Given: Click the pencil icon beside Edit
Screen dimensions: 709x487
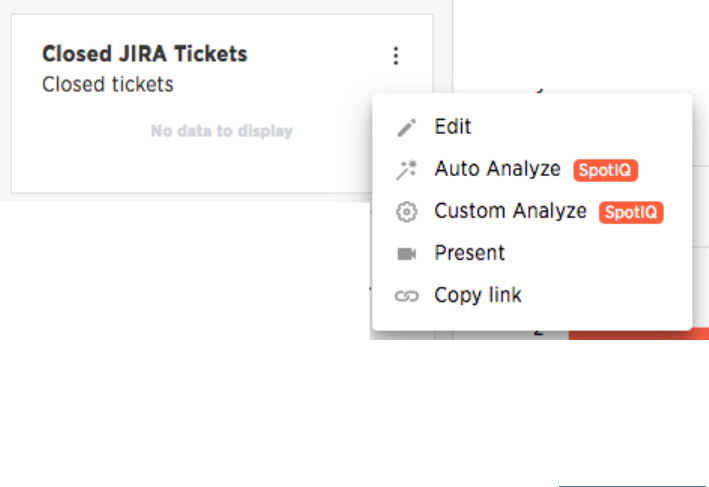Looking at the screenshot, I should (405, 128).
